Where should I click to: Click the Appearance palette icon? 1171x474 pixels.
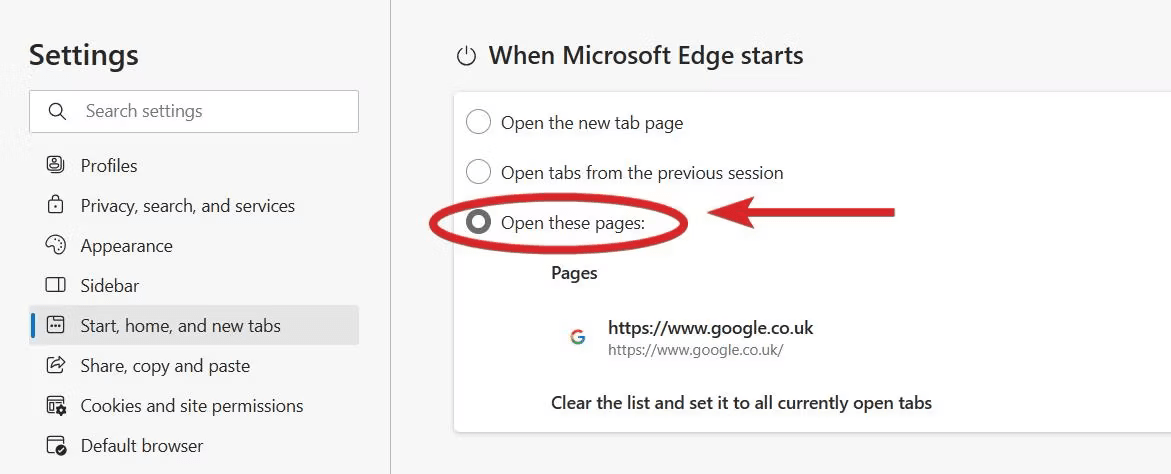(x=55, y=246)
